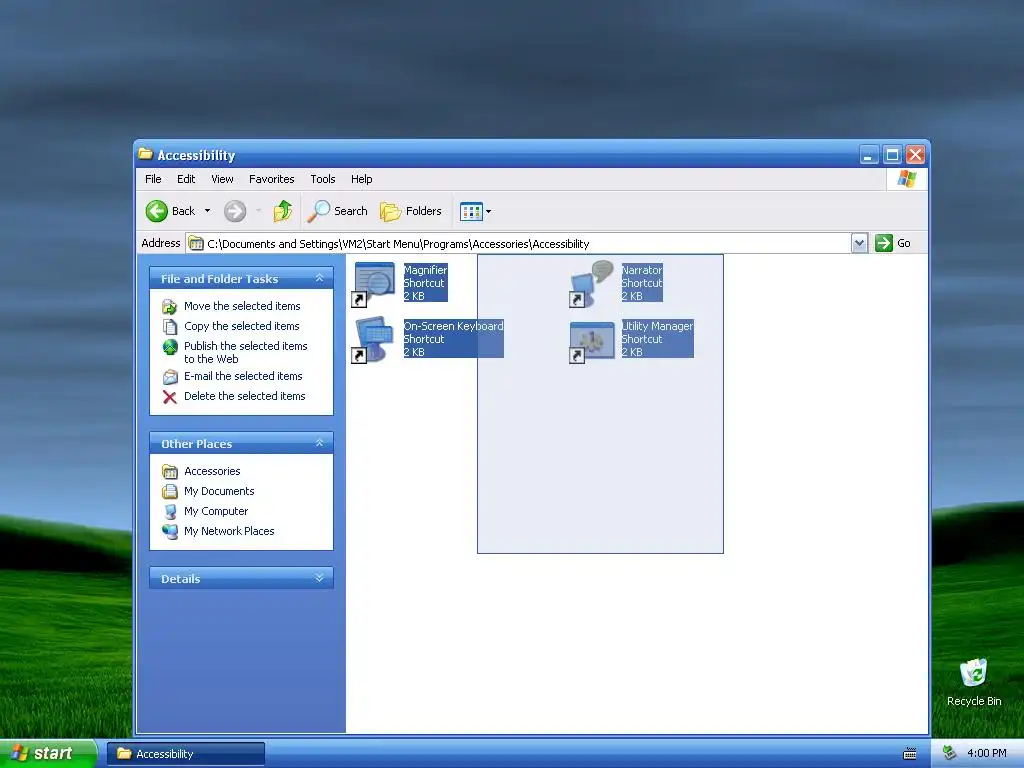The image size is (1024, 768).
Task: Click the keyboard icon in the taskbar
Action: point(910,754)
